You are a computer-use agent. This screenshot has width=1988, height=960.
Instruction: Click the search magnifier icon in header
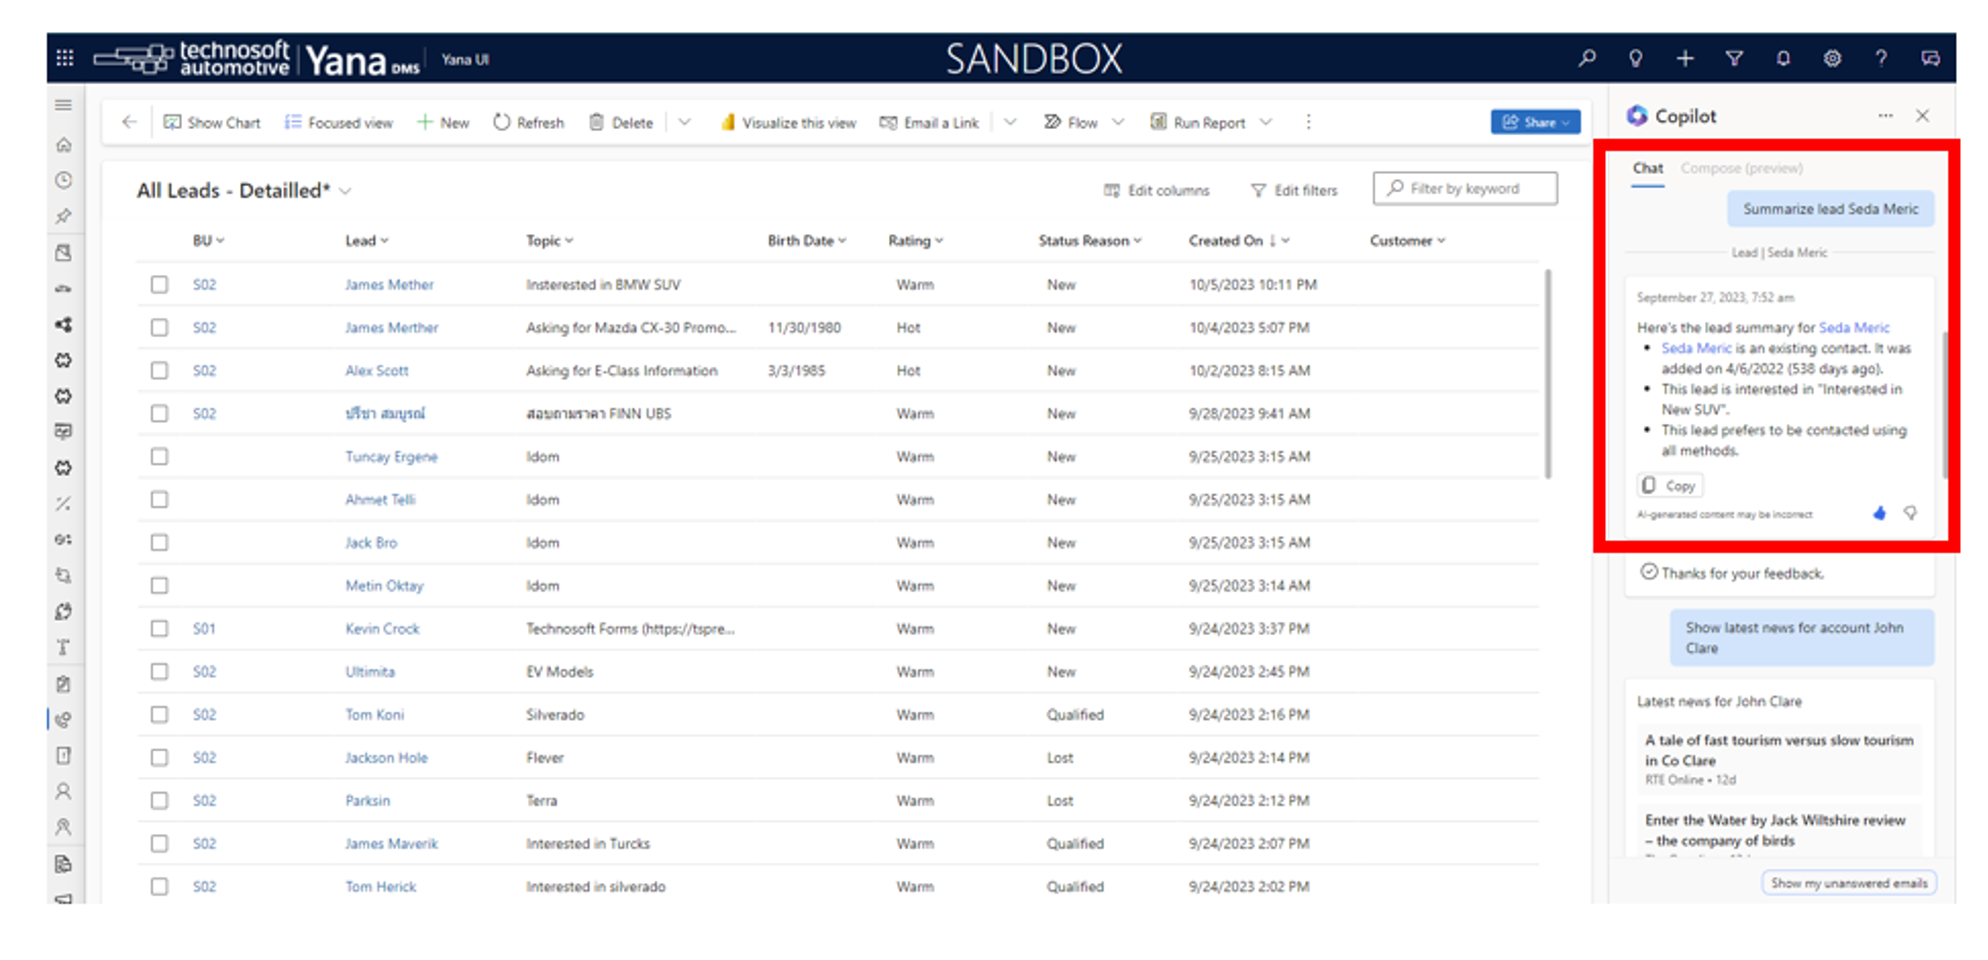tap(1587, 58)
